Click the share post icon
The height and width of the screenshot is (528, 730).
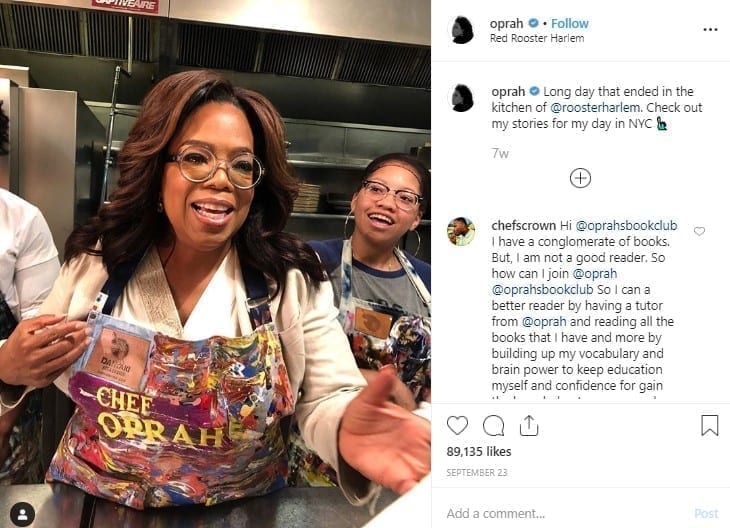529,426
